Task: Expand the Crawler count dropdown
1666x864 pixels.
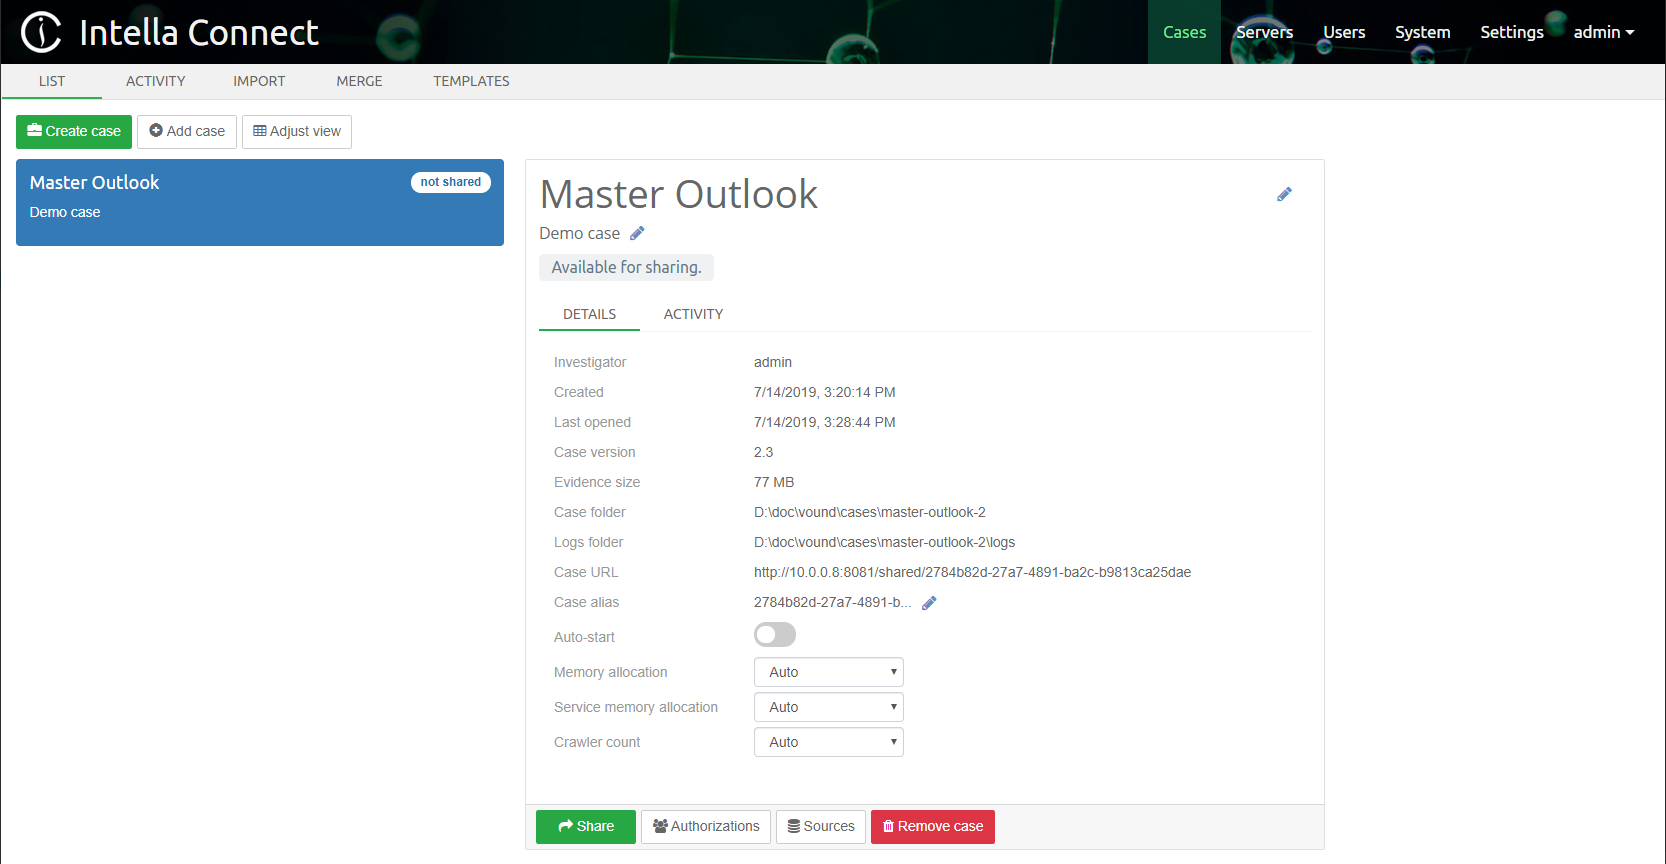Action: tap(828, 742)
